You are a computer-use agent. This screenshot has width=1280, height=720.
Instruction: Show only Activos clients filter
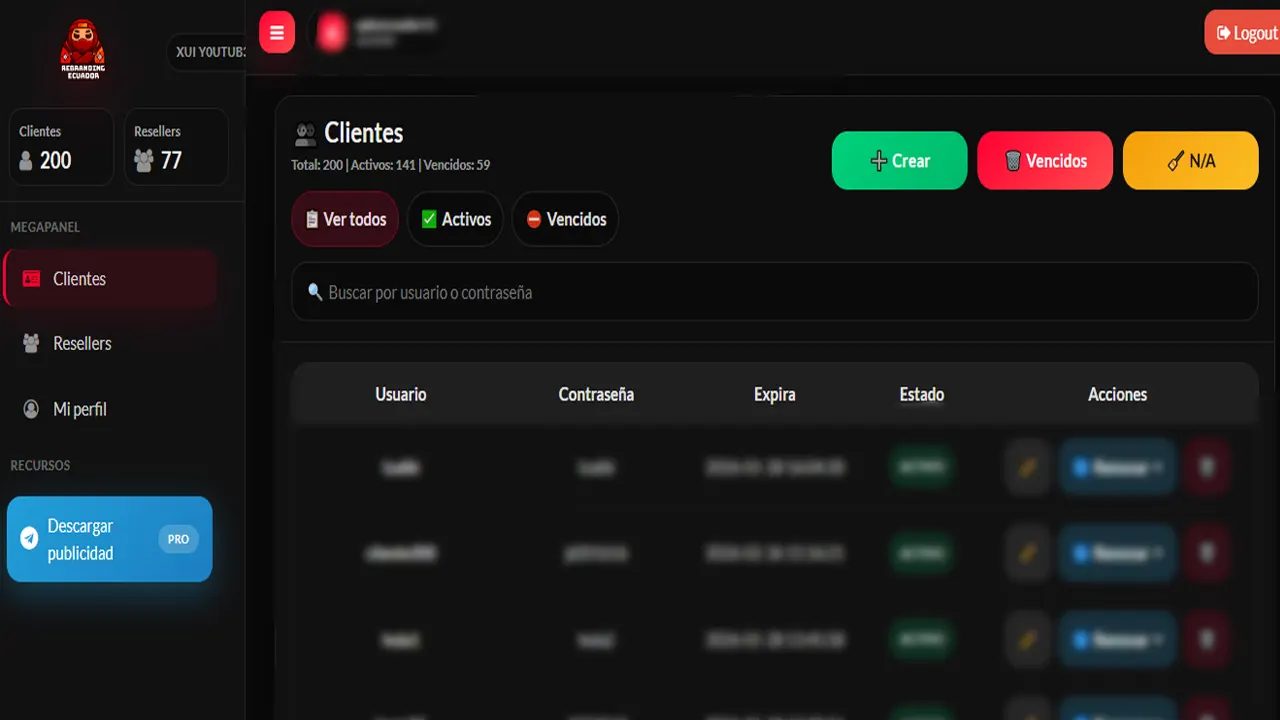[455, 219]
